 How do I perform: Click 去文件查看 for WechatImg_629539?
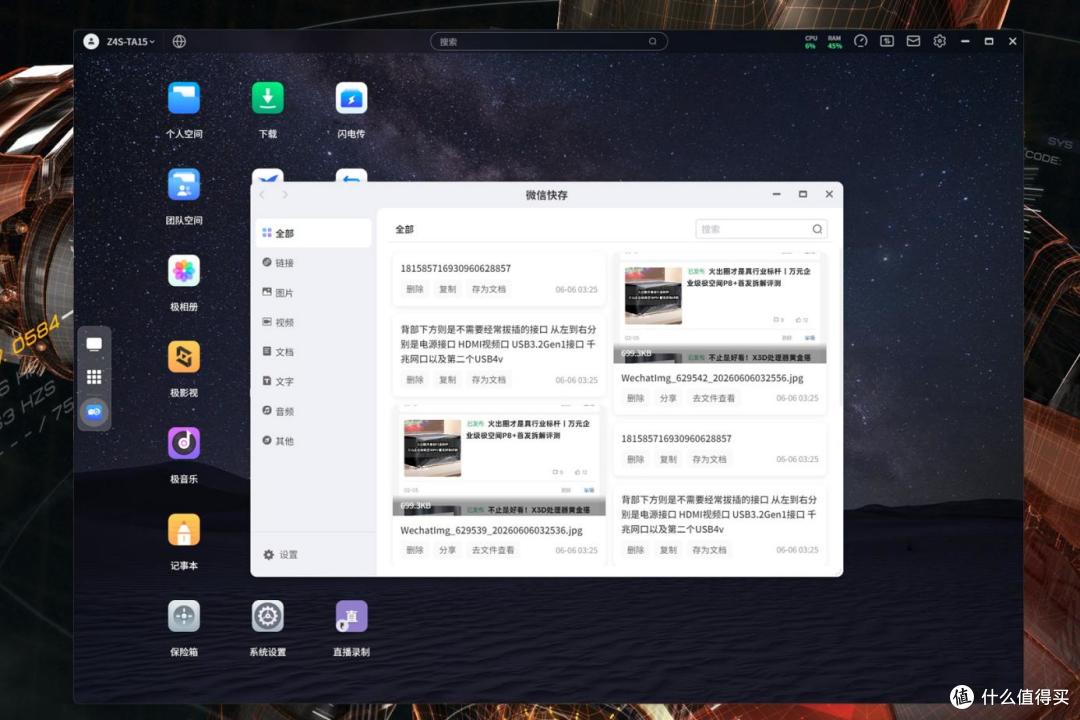(493, 551)
